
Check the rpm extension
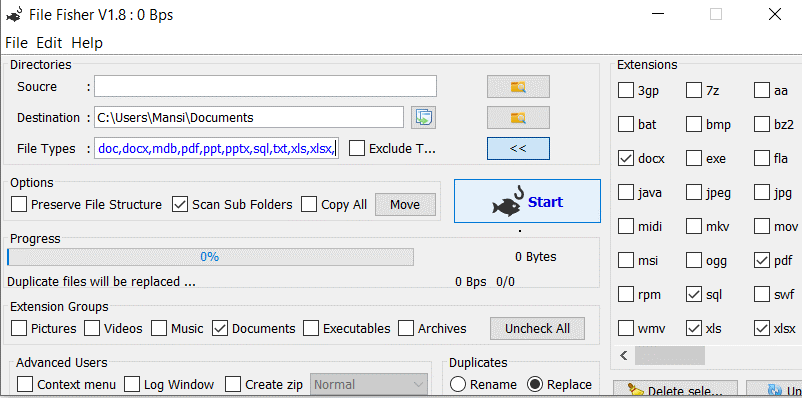(x=626, y=294)
